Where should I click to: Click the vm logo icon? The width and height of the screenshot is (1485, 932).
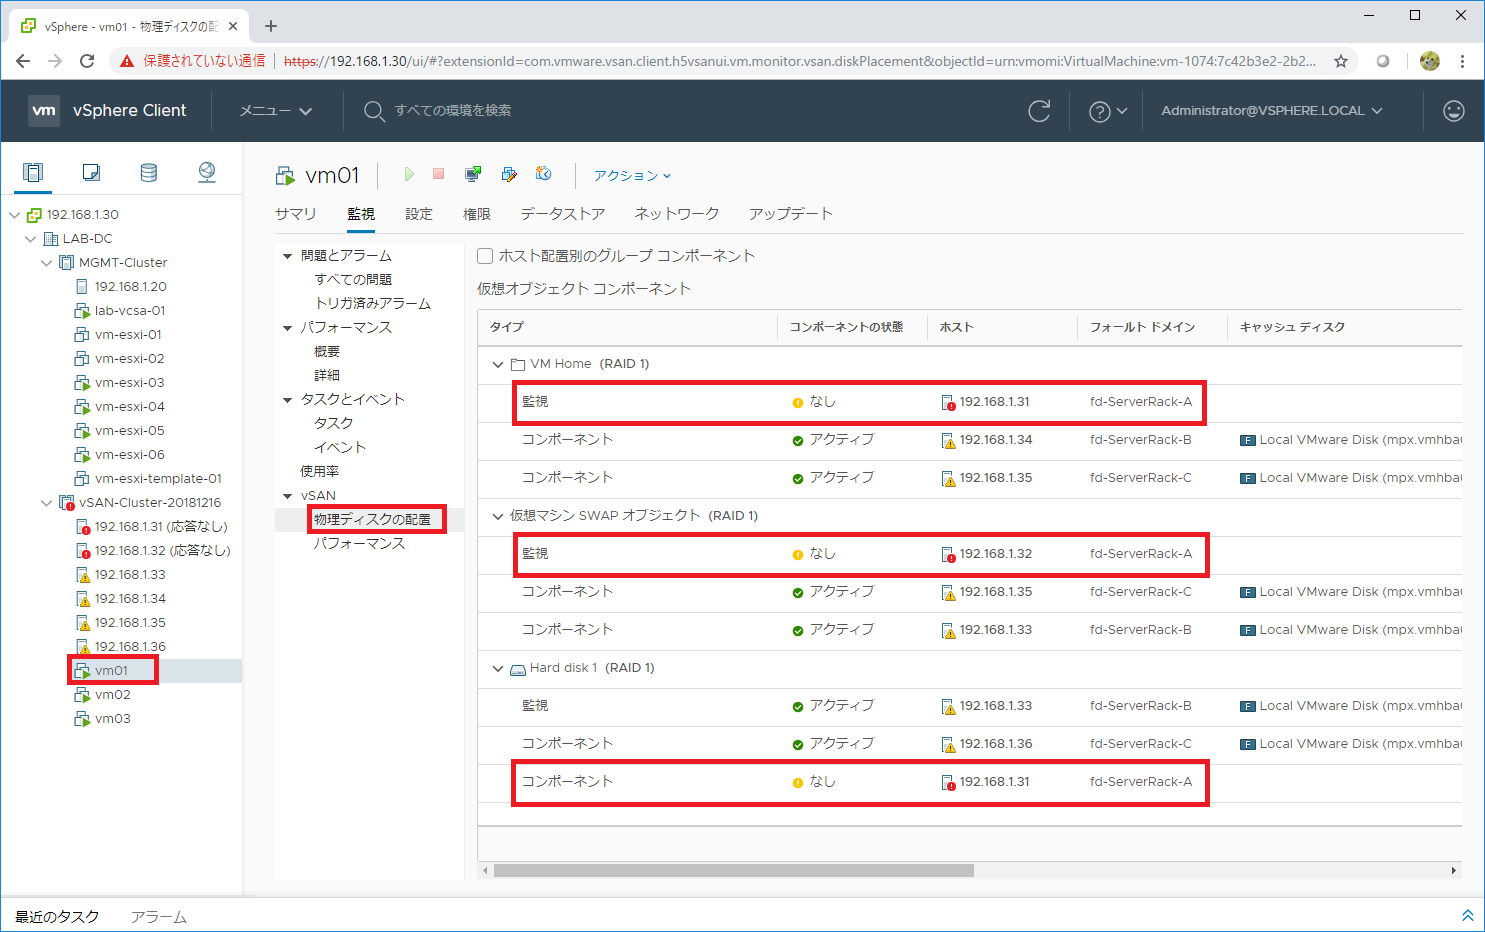44,111
